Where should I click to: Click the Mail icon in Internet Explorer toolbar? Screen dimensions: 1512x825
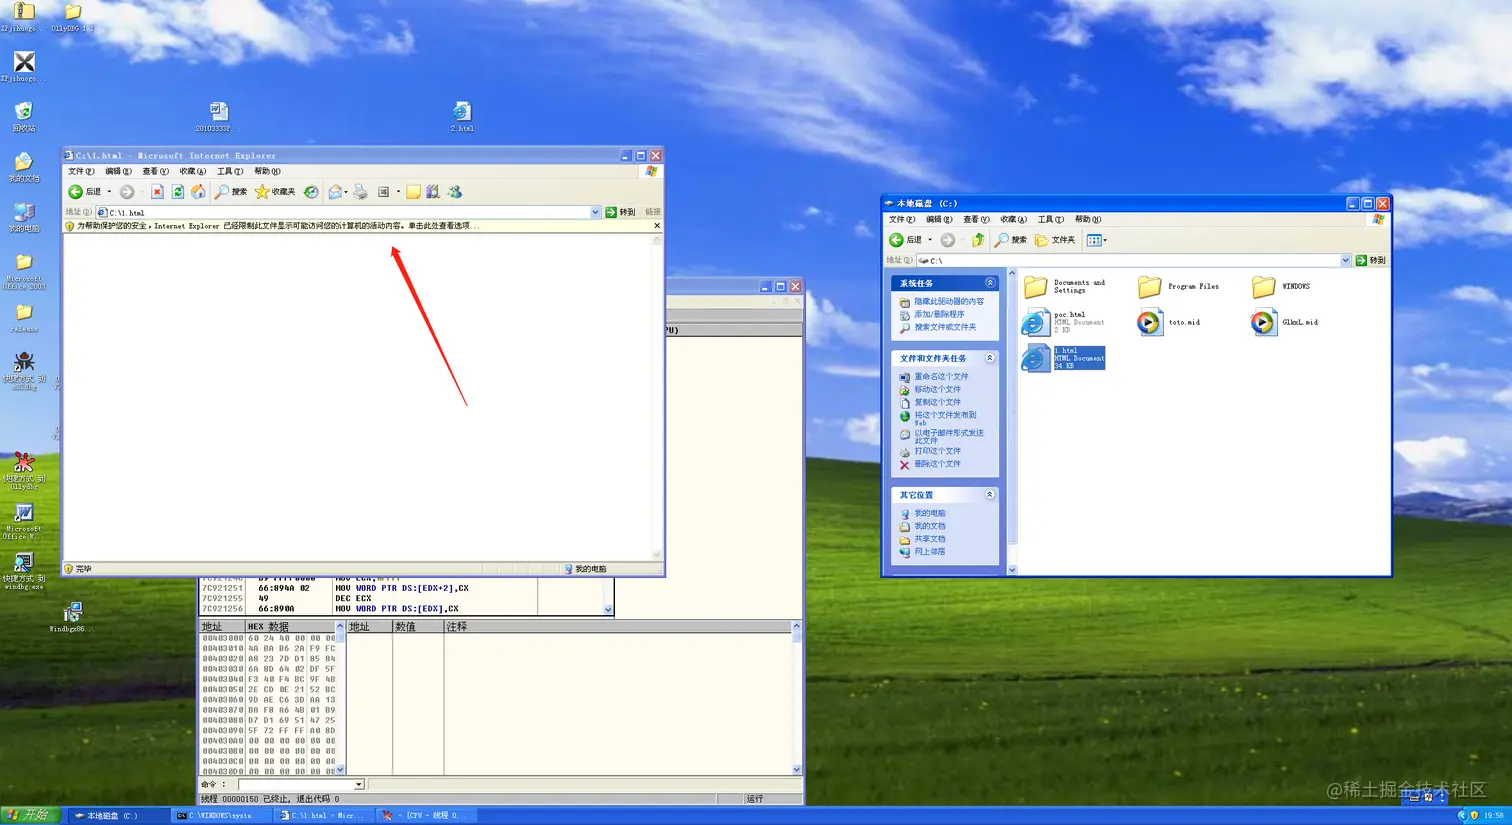[335, 192]
